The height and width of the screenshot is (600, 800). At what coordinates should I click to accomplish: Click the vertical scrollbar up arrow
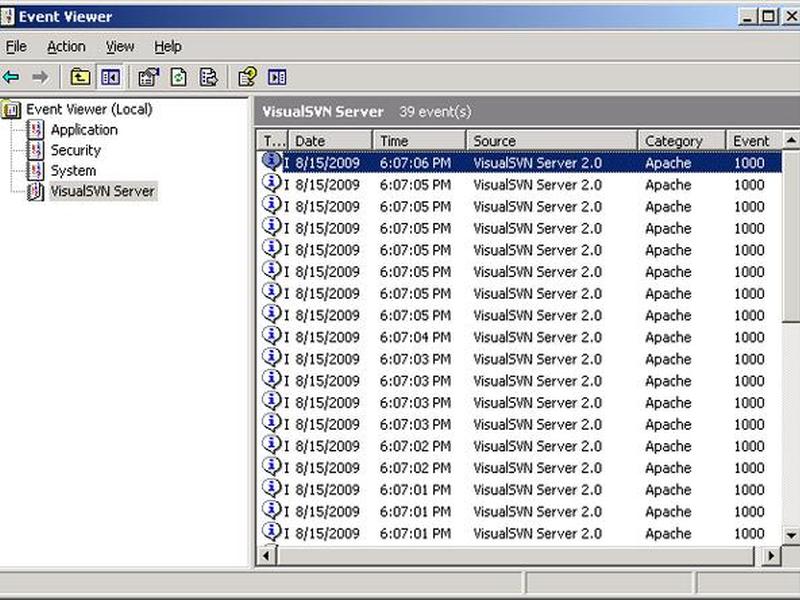[x=791, y=140]
